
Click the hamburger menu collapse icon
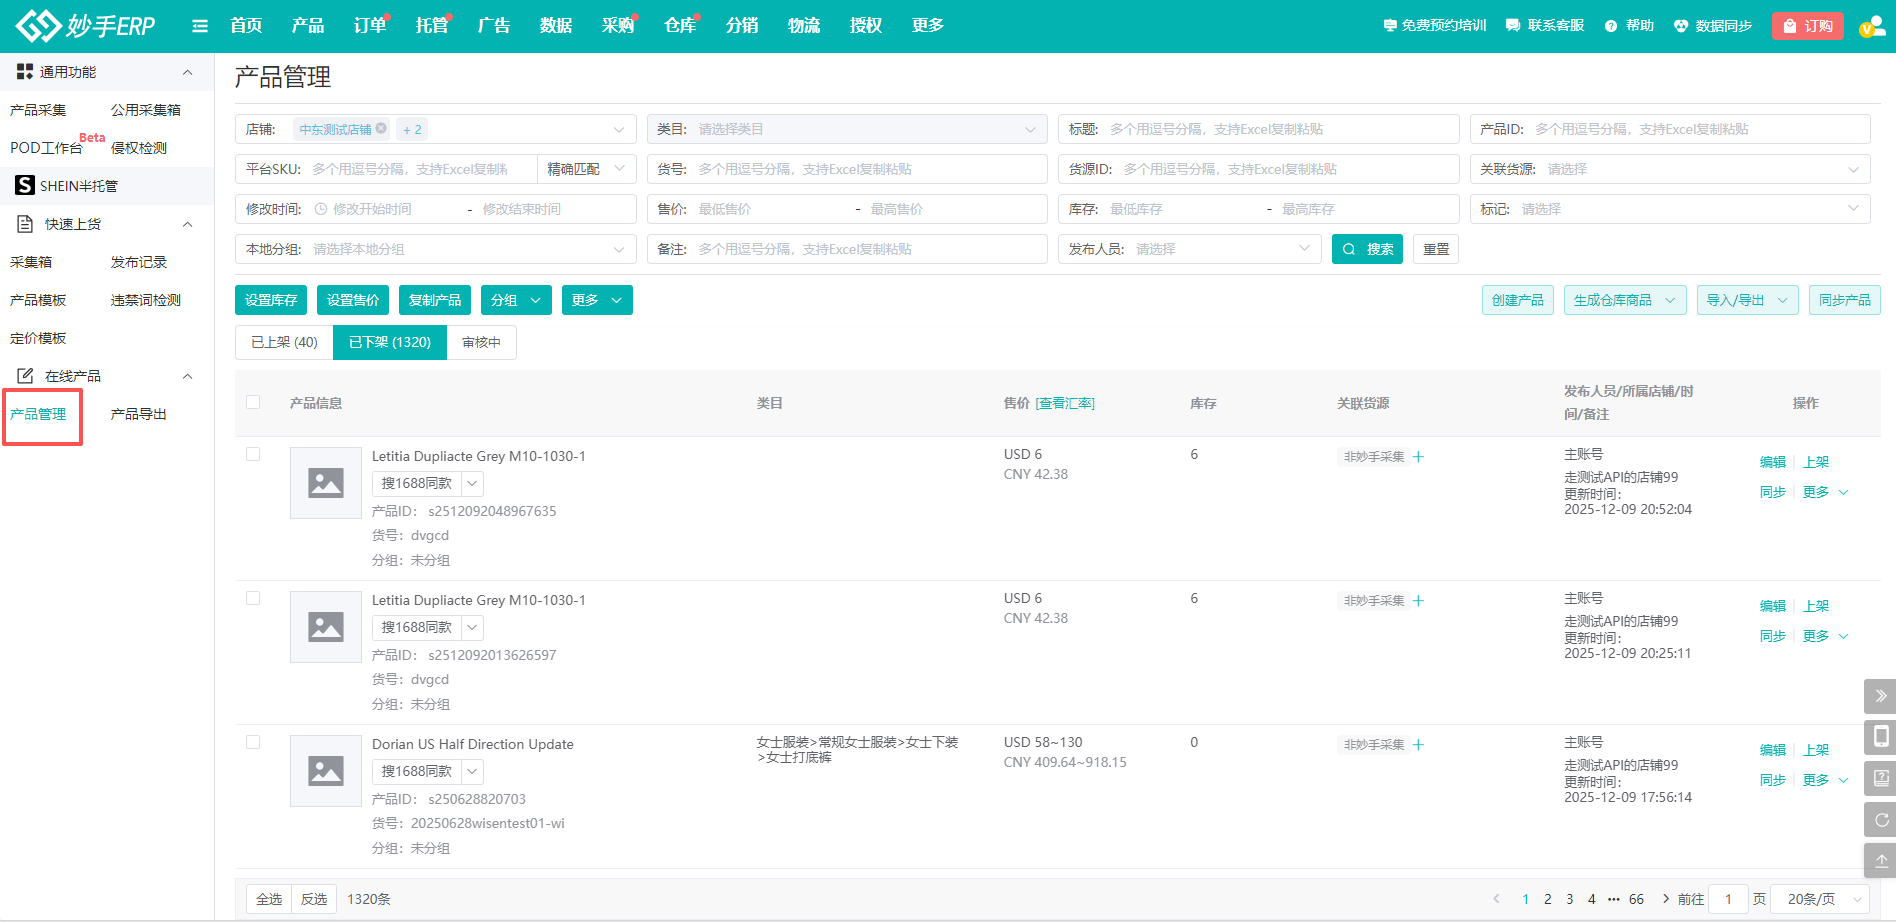200,26
